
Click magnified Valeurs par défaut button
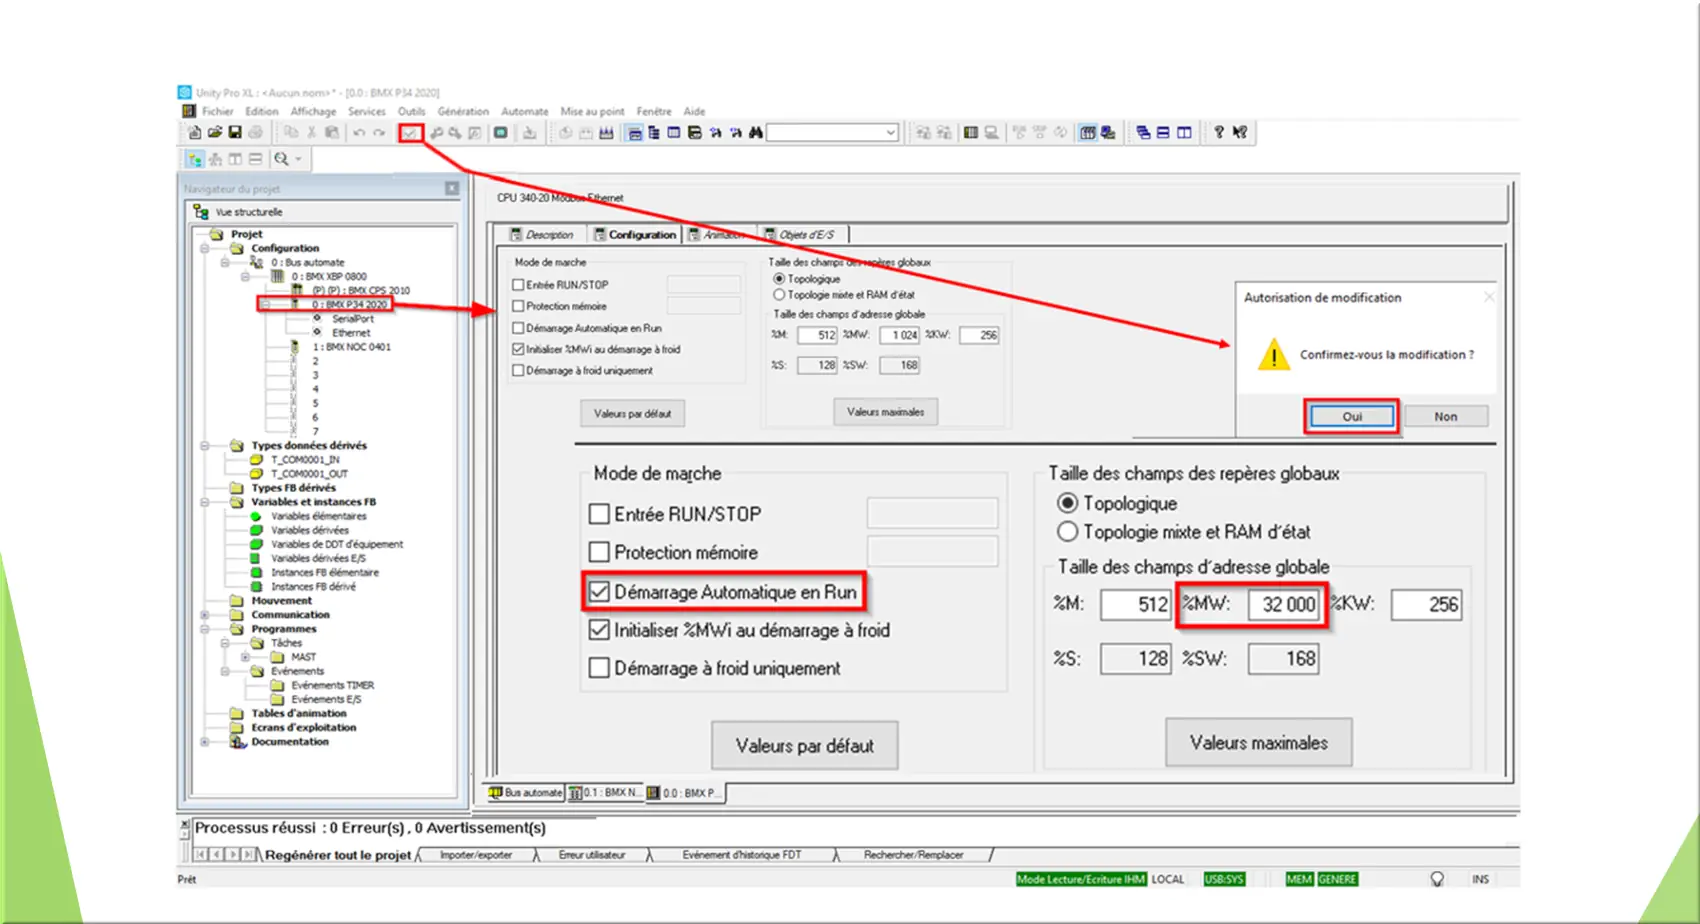point(804,746)
